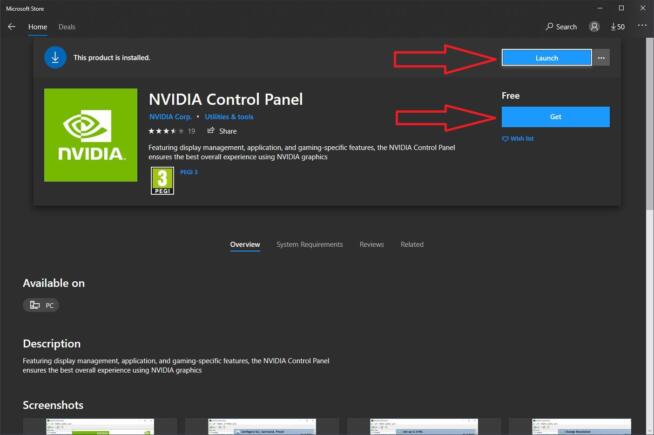654x435 pixels.
Task: Click the blue download status icon
Action: click(55, 58)
